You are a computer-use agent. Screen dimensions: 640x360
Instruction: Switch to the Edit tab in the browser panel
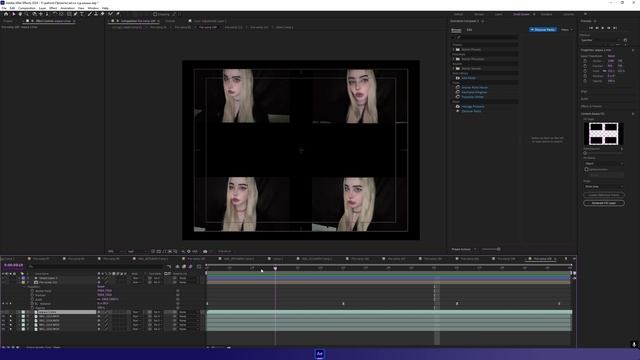[x=469, y=30]
